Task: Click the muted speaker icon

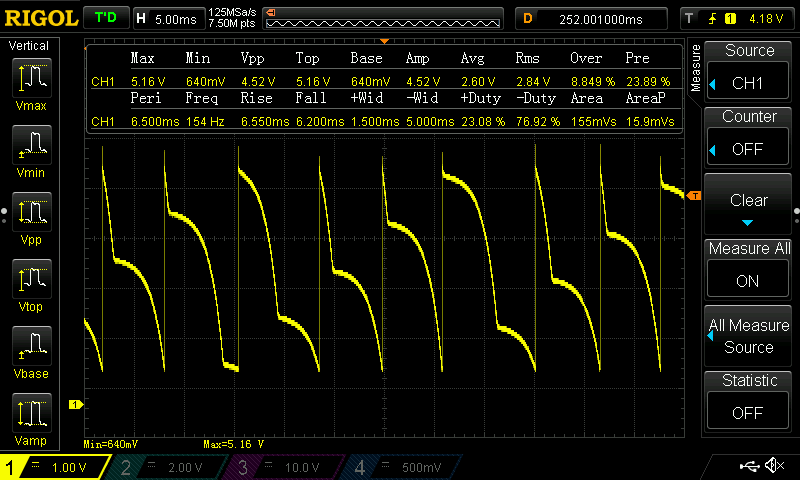Action: [774, 466]
